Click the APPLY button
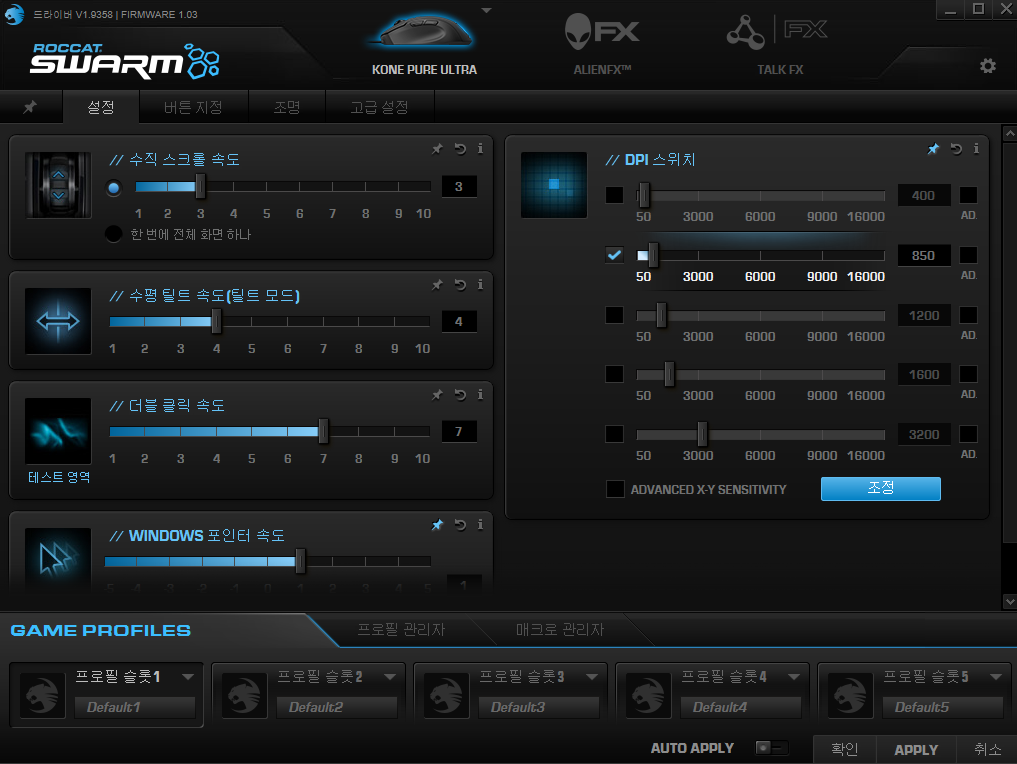 [x=916, y=749]
